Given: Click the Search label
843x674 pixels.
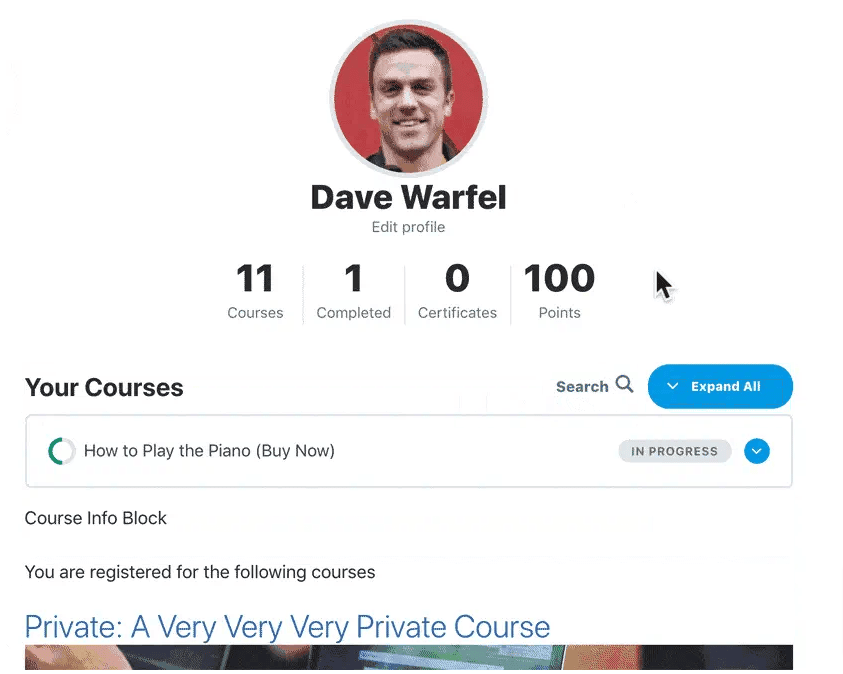Looking at the screenshot, I should (x=582, y=386).
